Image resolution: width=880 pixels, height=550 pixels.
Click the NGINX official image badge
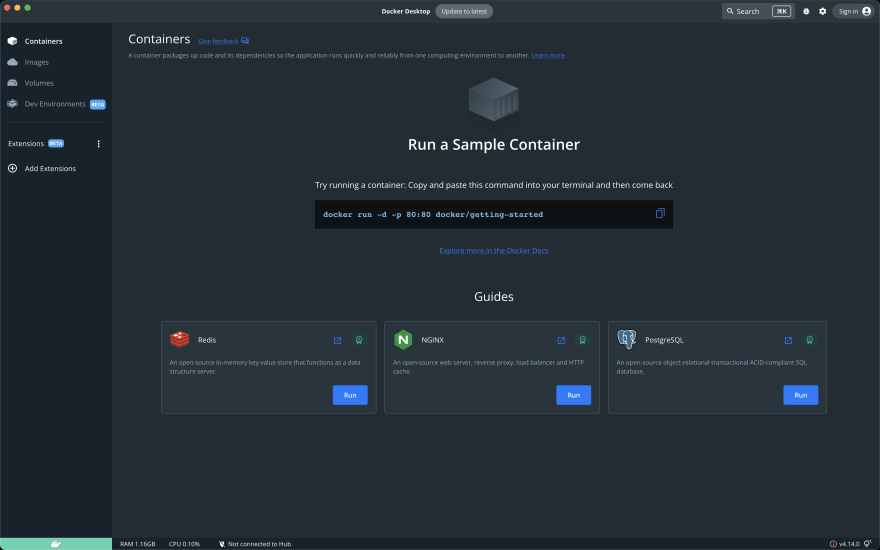pos(583,340)
